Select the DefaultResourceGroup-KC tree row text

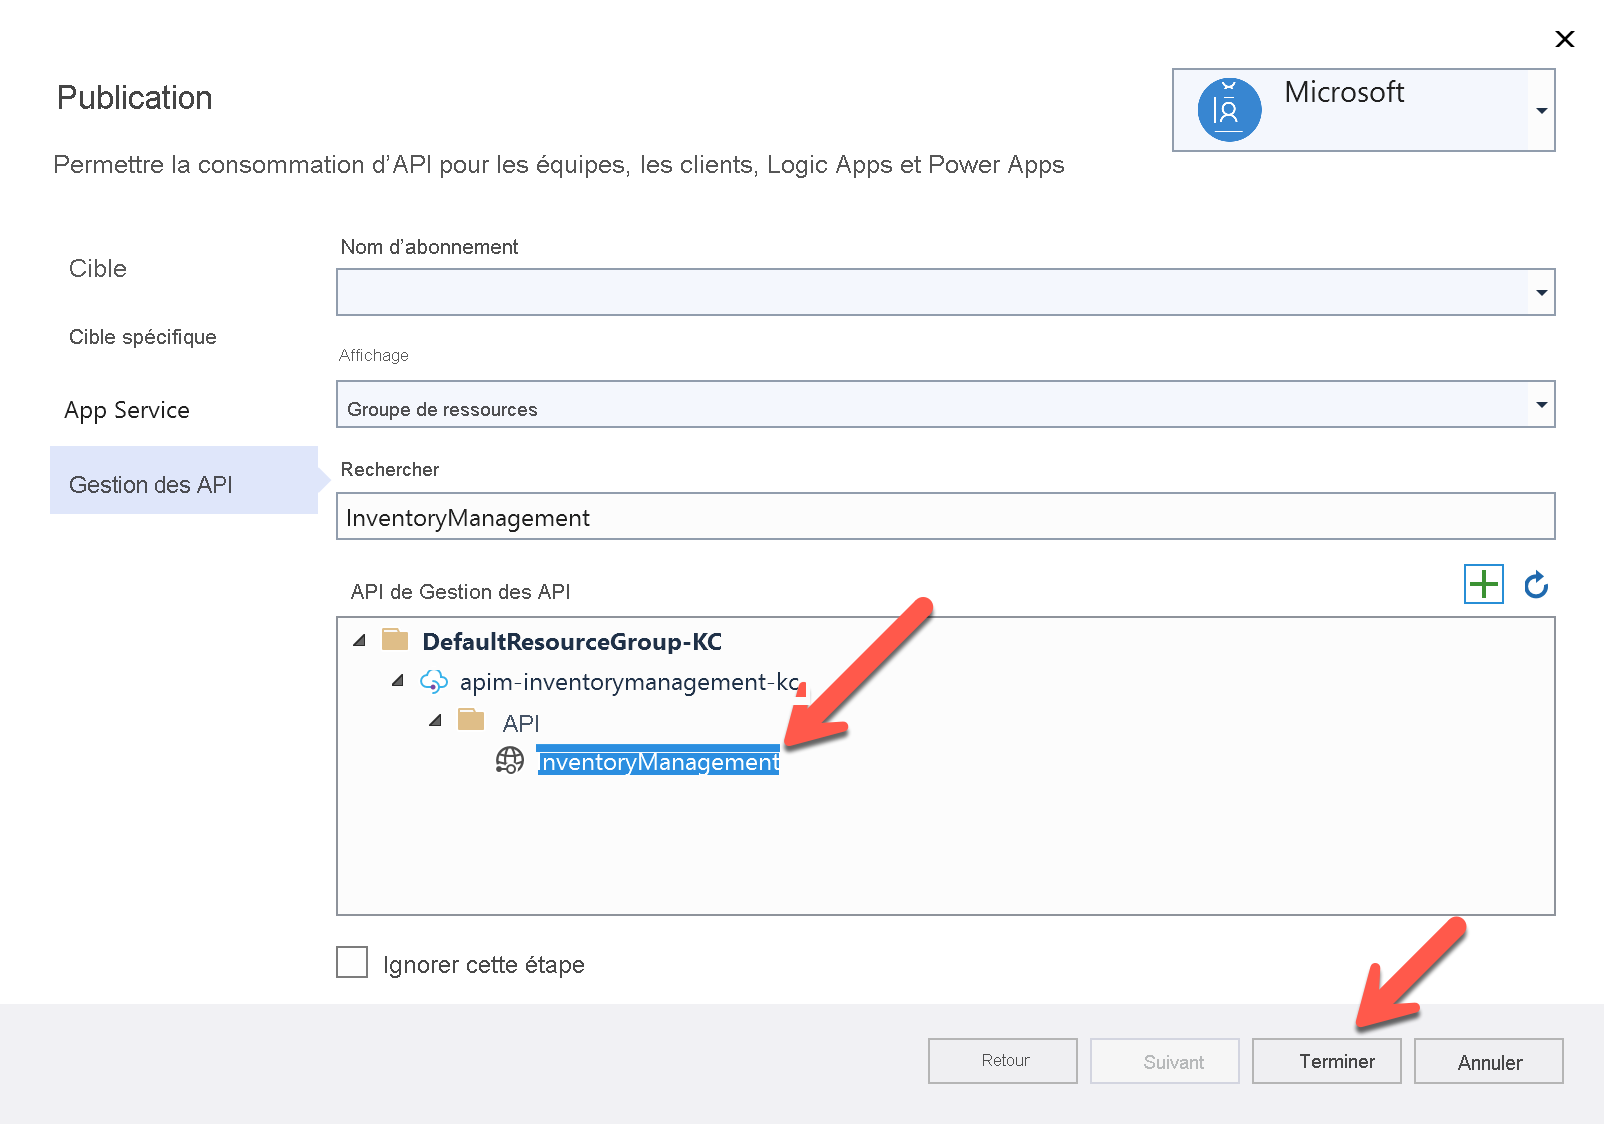(572, 641)
